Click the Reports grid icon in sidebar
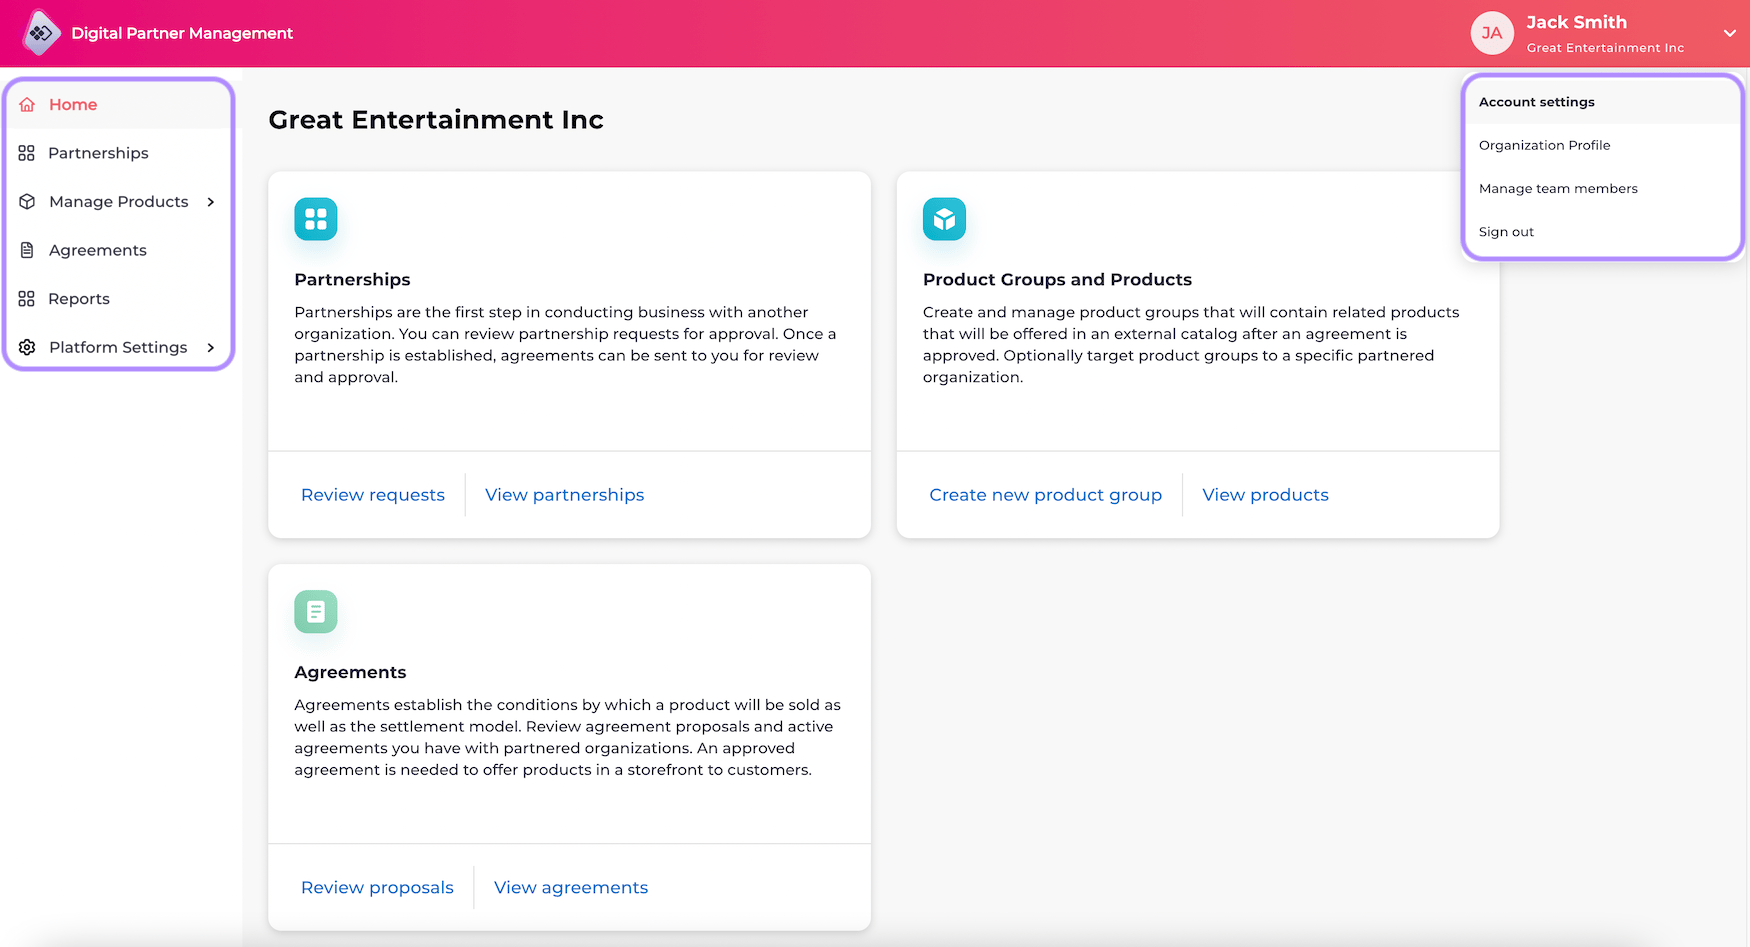 pos(27,298)
